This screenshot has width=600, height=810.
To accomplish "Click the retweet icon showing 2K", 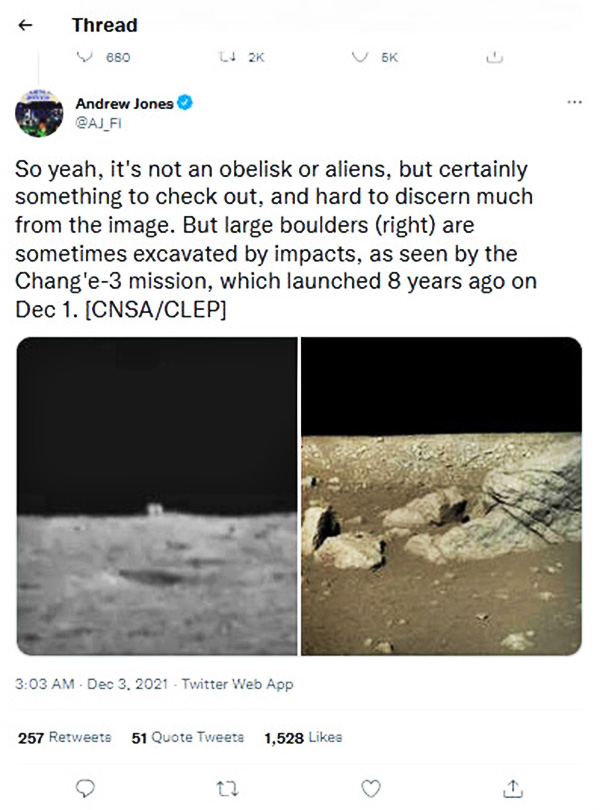I will [x=225, y=58].
